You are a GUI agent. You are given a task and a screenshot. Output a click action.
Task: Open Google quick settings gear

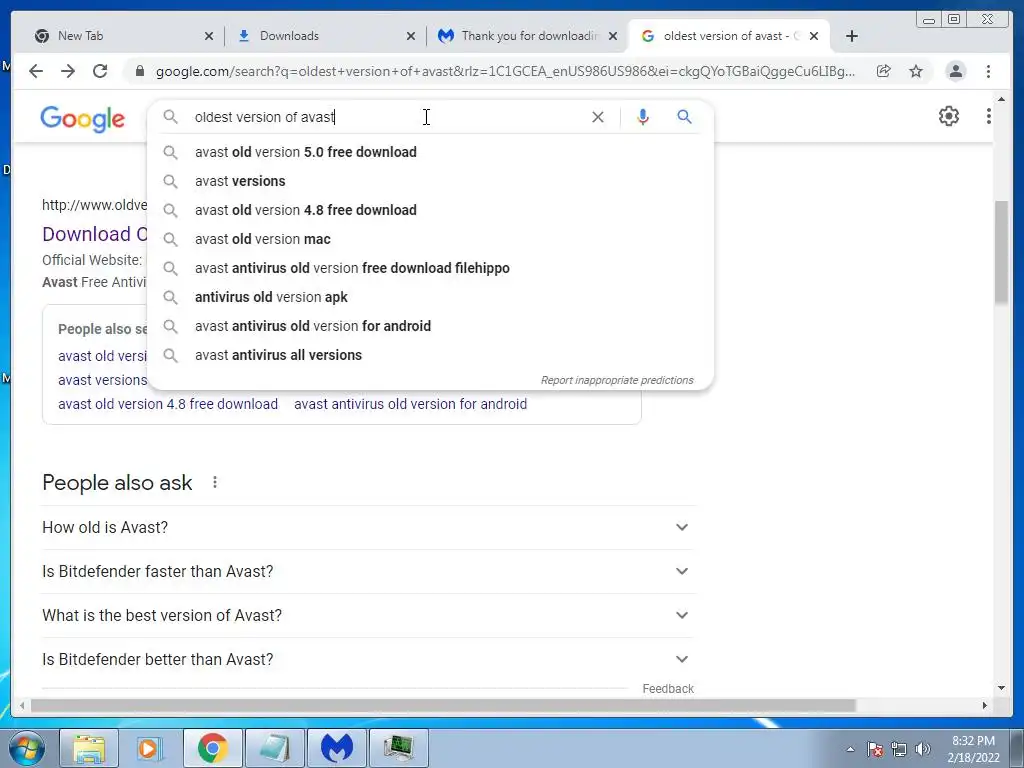[948, 116]
